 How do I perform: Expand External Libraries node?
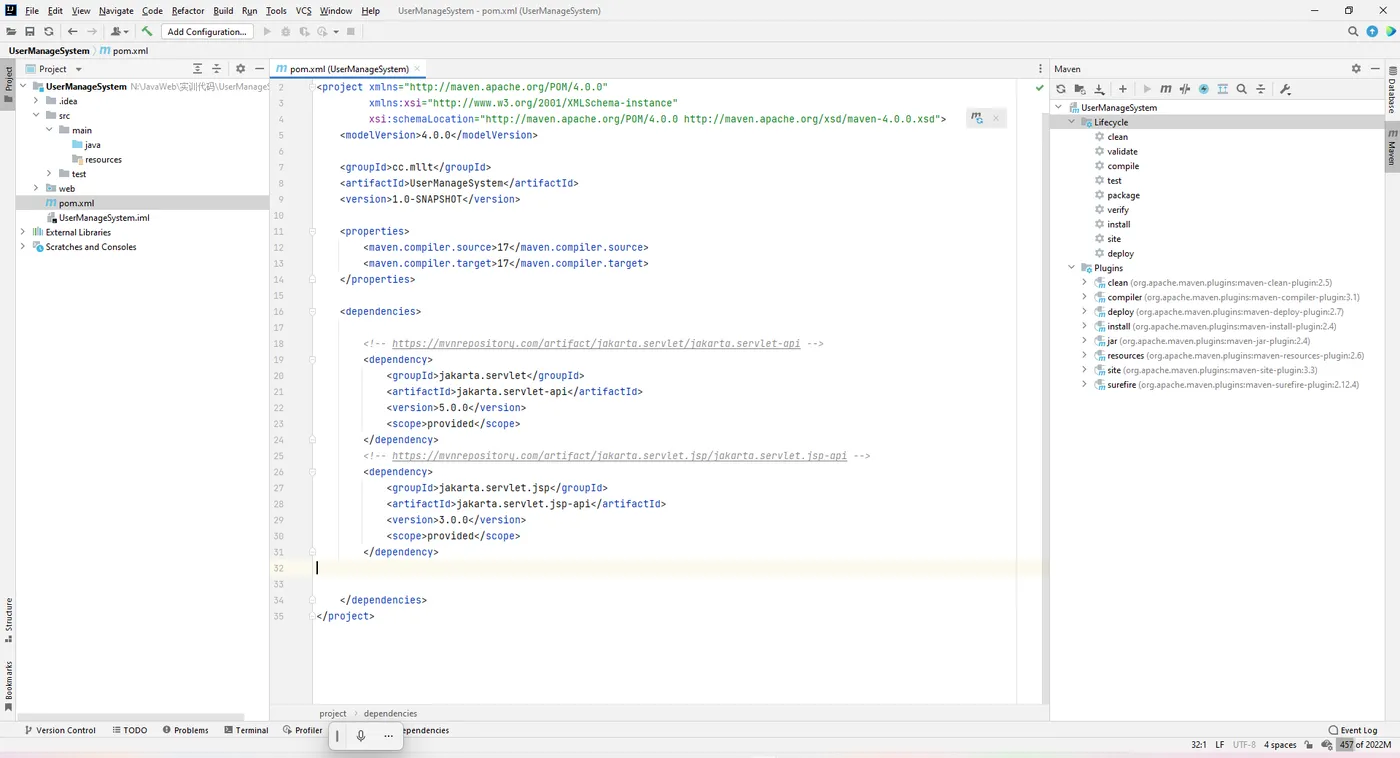pos(24,232)
